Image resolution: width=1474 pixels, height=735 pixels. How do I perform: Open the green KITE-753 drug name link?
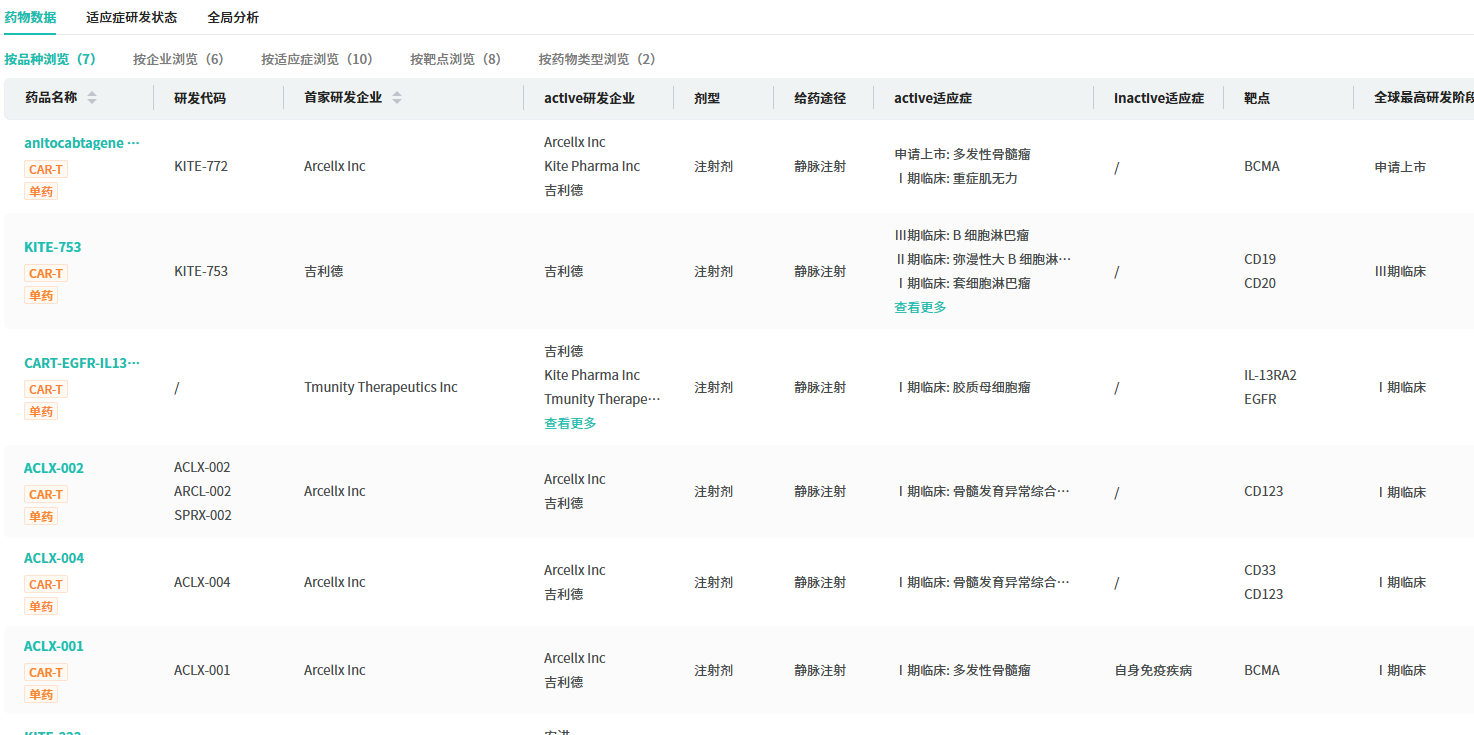coord(53,247)
